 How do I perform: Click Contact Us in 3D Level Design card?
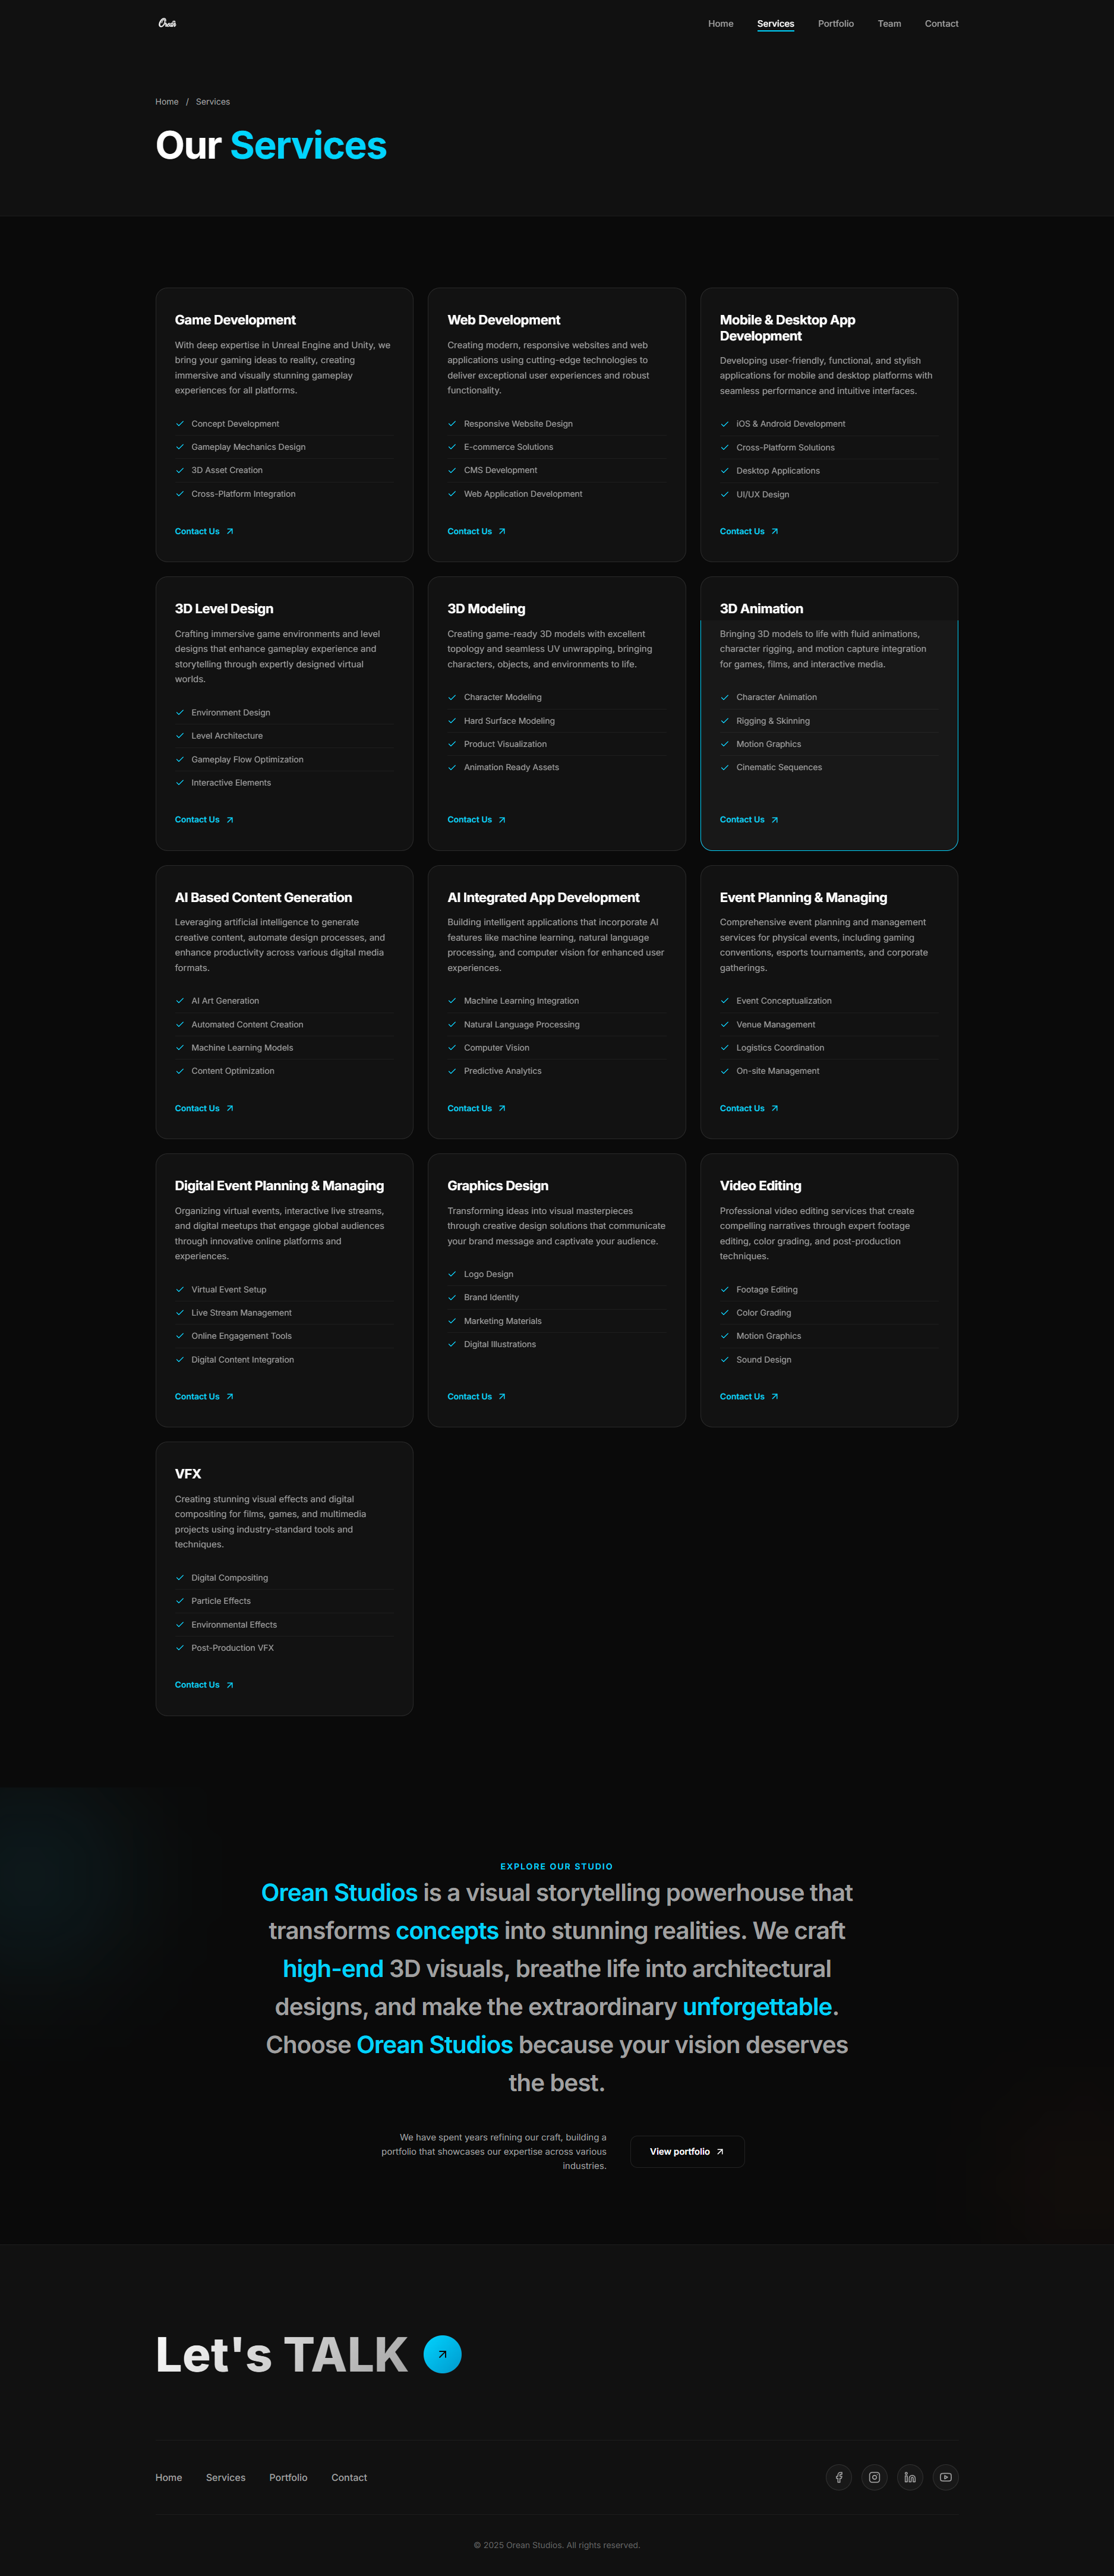tap(204, 820)
